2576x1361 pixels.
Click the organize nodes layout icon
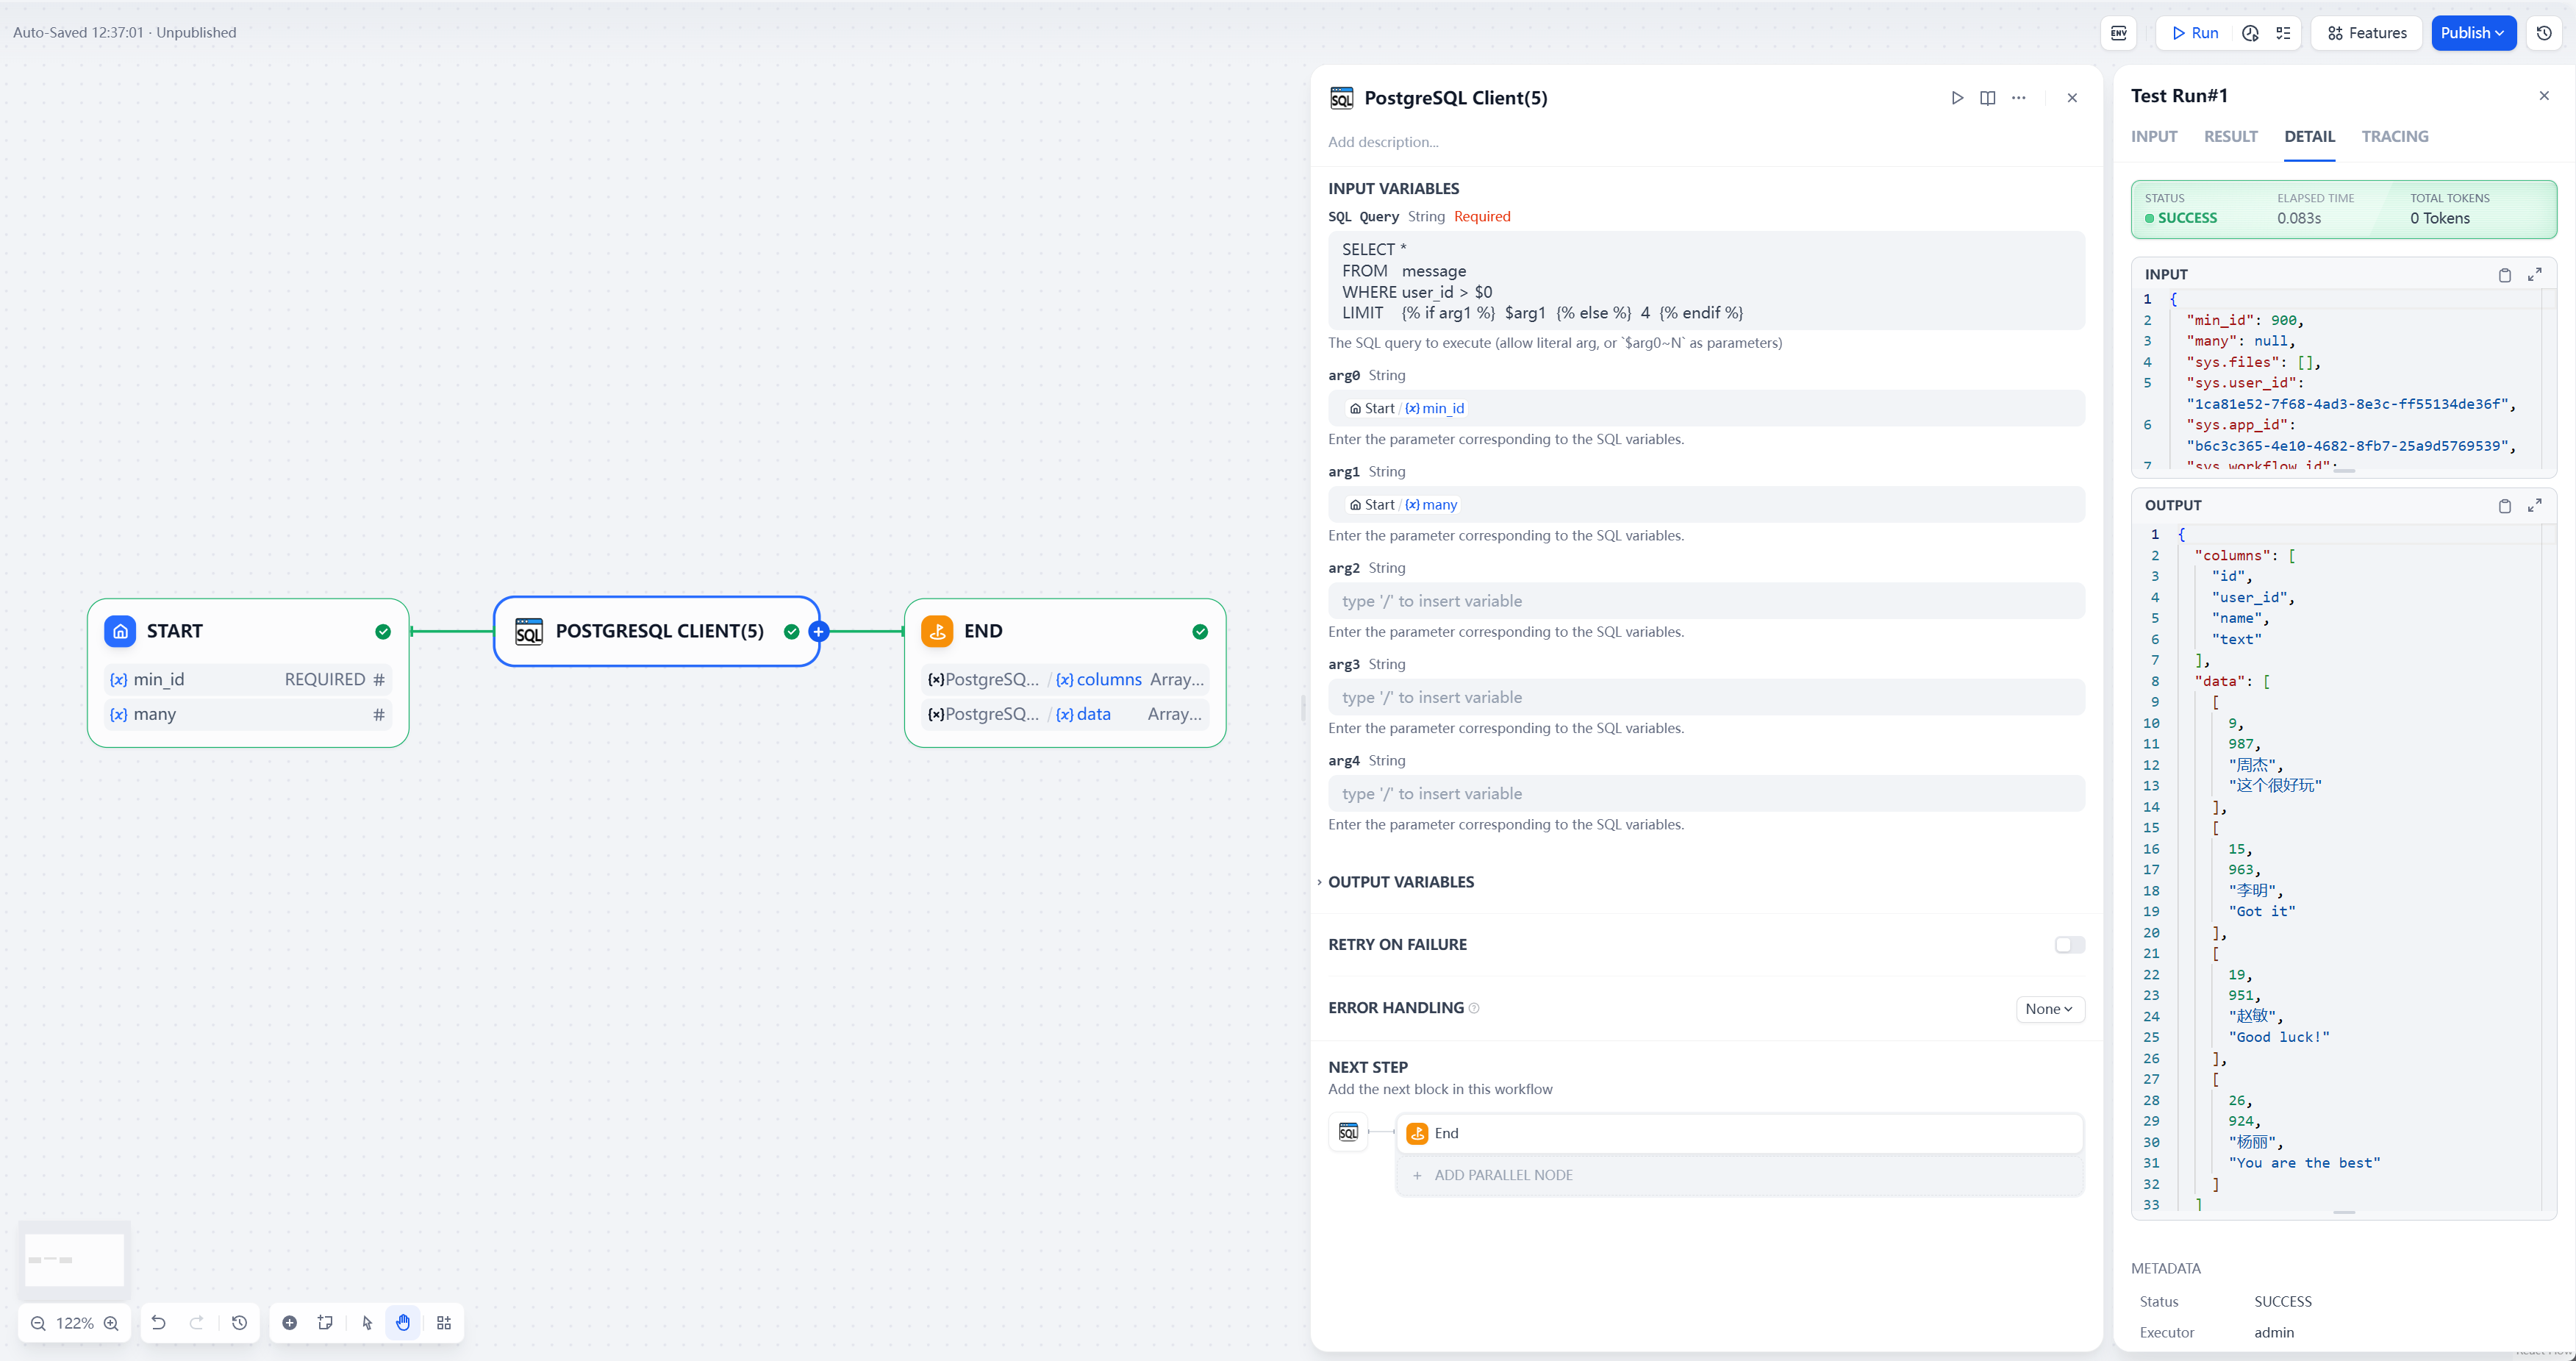(444, 1323)
